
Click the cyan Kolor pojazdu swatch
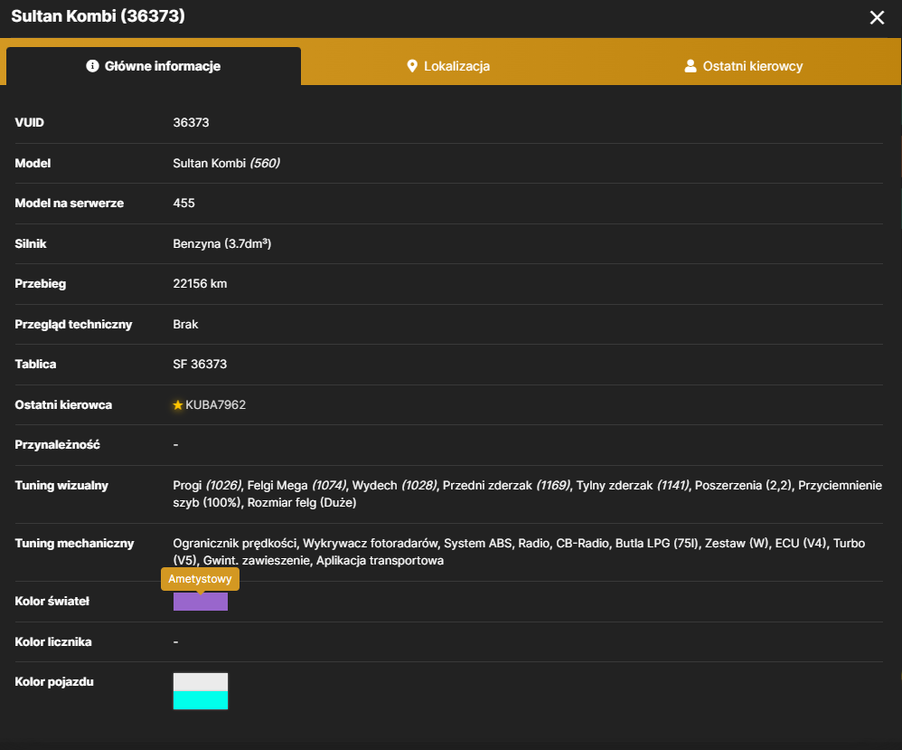coord(200,700)
